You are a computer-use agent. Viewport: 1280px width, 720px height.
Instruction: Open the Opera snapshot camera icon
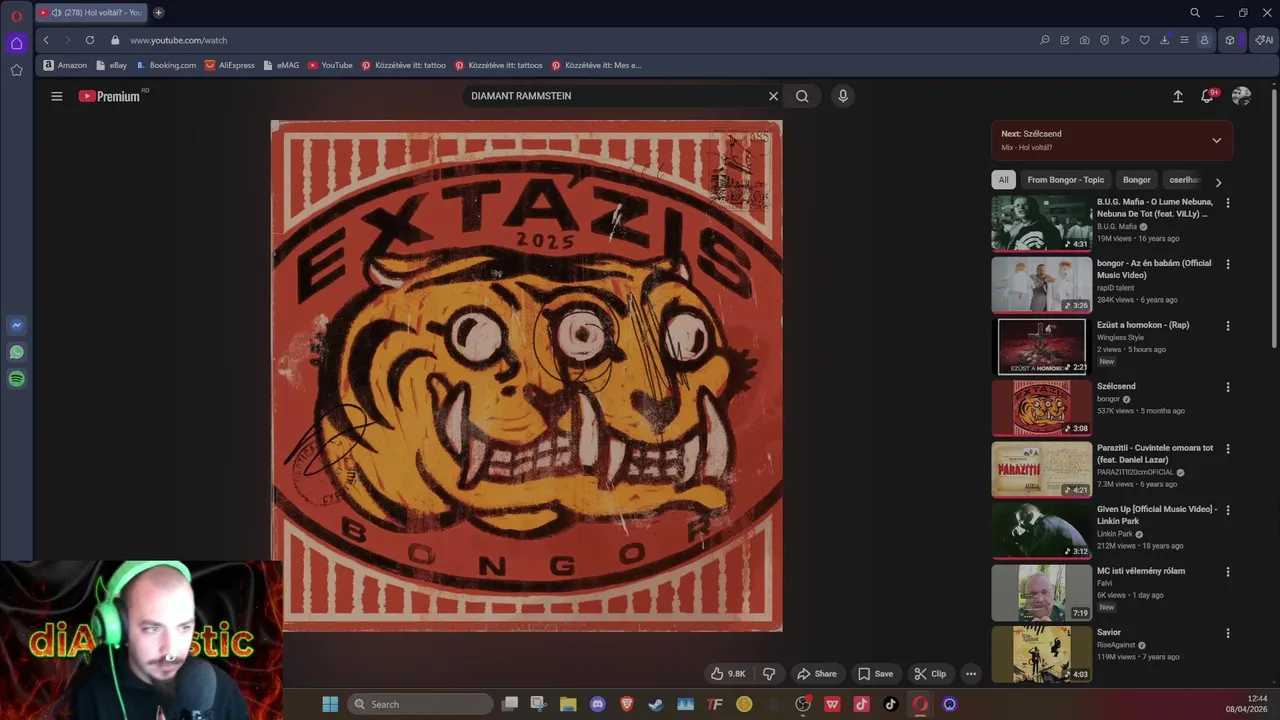pyautogui.click(x=1085, y=40)
